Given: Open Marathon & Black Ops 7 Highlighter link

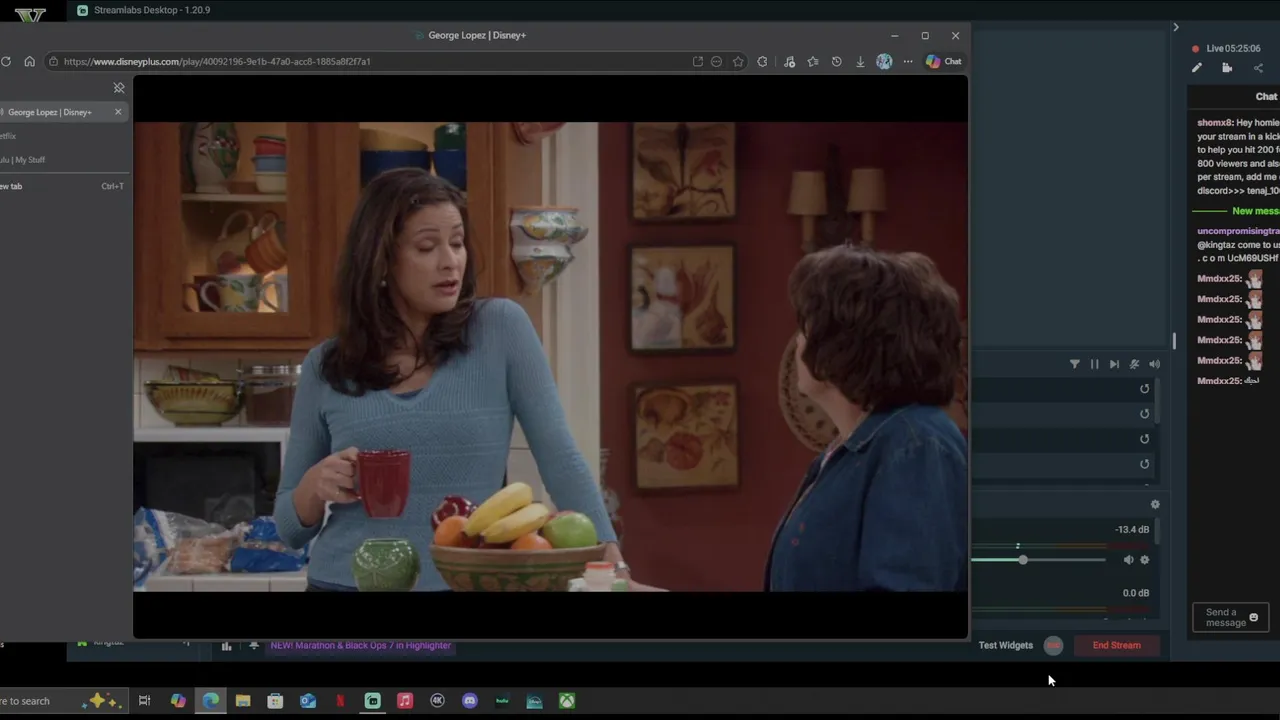Looking at the screenshot, I should click(361, 645).
